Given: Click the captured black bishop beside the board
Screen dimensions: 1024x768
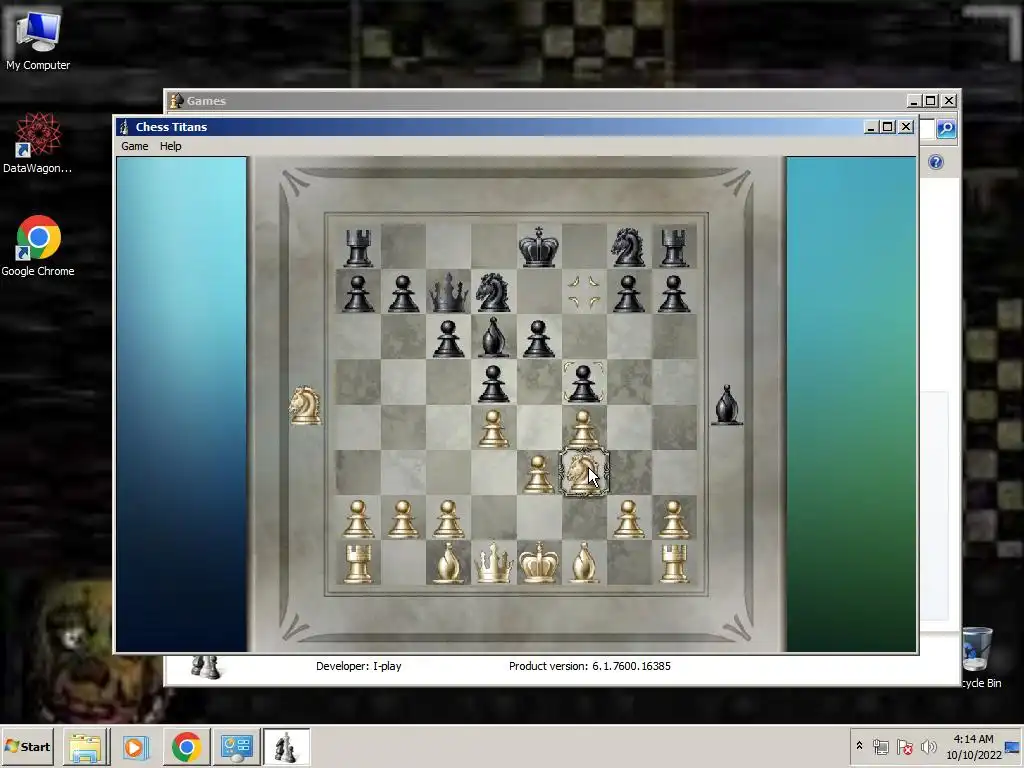Looking at the screenshot, I should 727,406.
